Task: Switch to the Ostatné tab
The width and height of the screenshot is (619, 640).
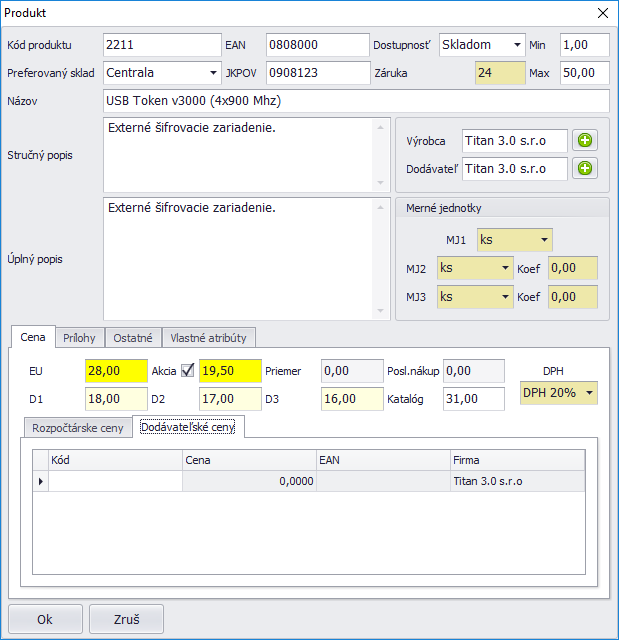Action: coord(133,338)
